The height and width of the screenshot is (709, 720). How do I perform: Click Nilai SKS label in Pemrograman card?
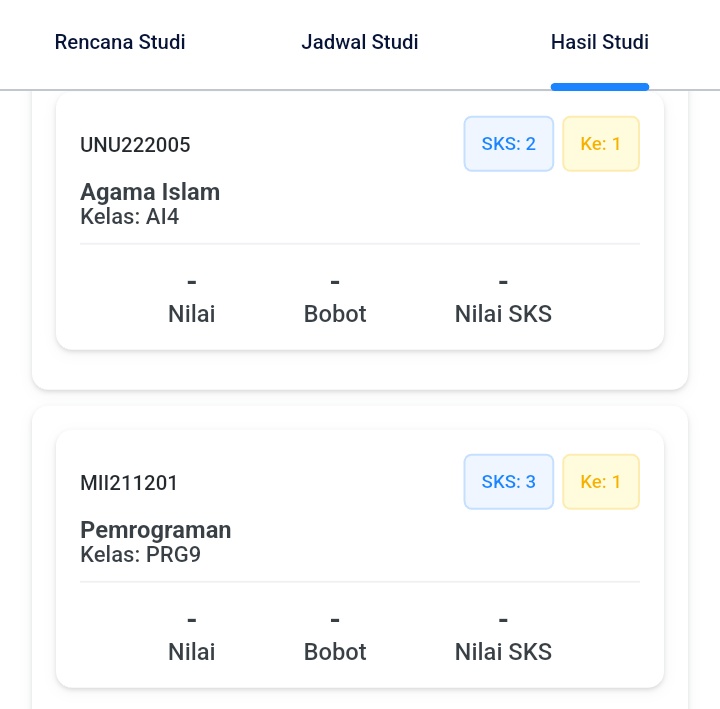[x=503, y=652]
